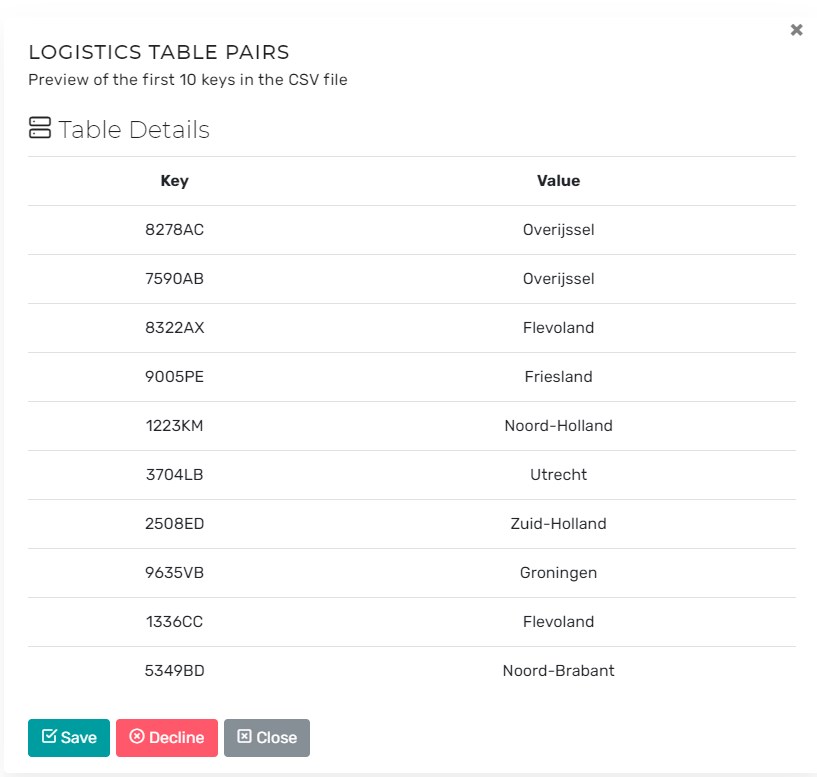Click the Friesland value cell
The image size is (817, 777).
[558, 377]
